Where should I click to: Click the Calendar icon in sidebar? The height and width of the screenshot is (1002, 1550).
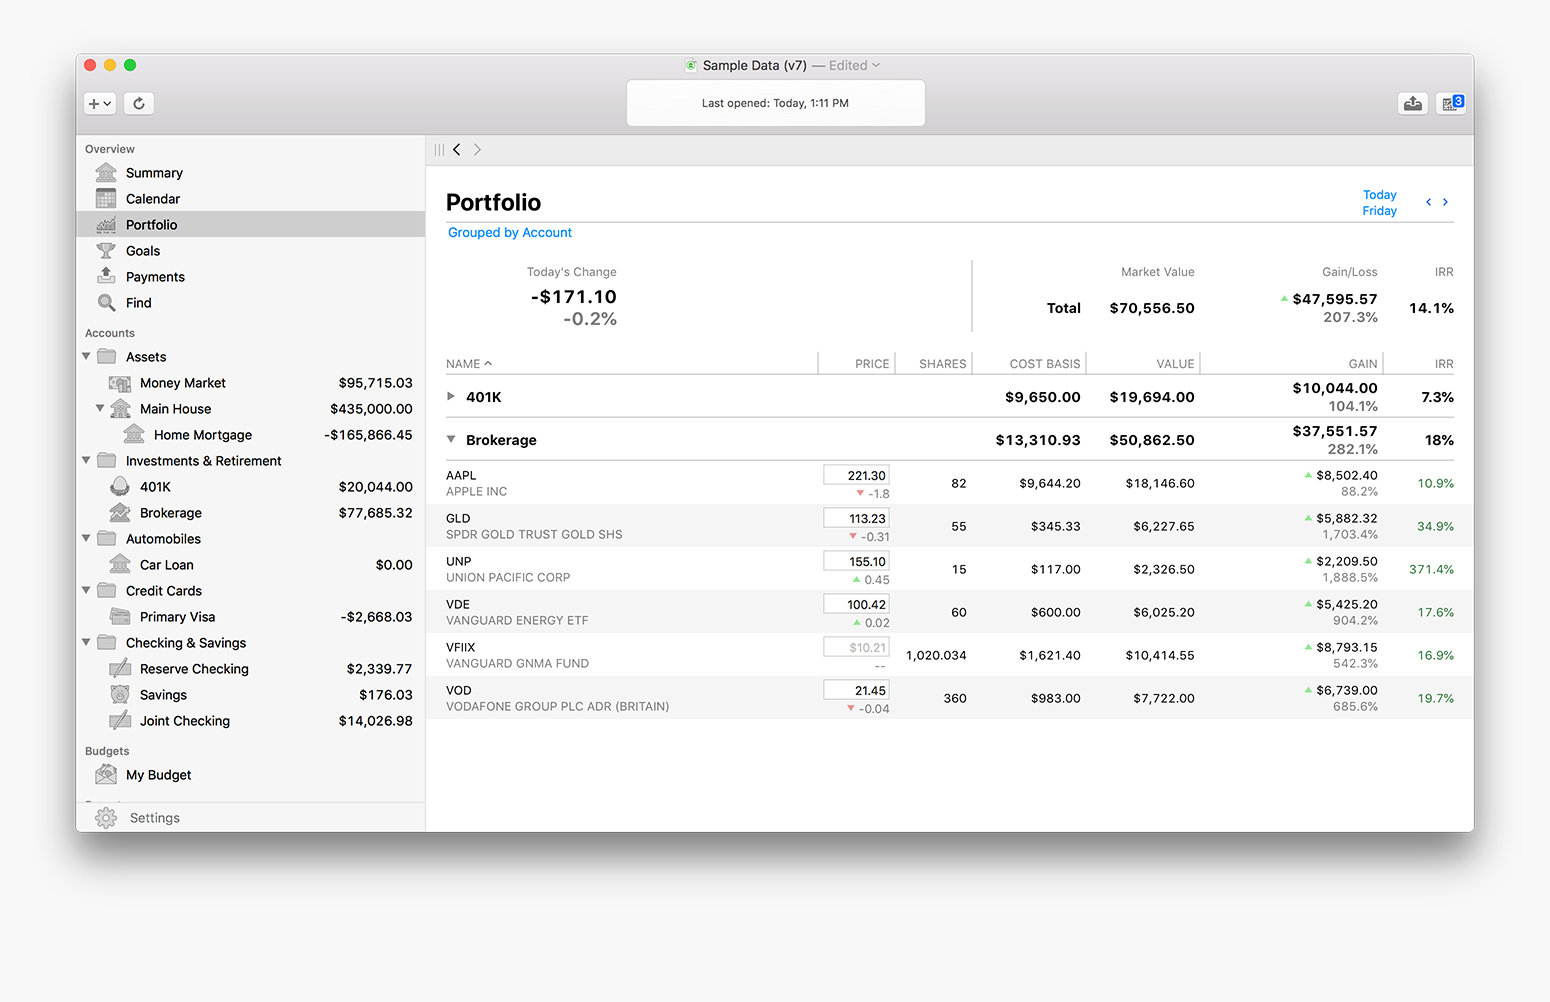(x=106, y=199)
